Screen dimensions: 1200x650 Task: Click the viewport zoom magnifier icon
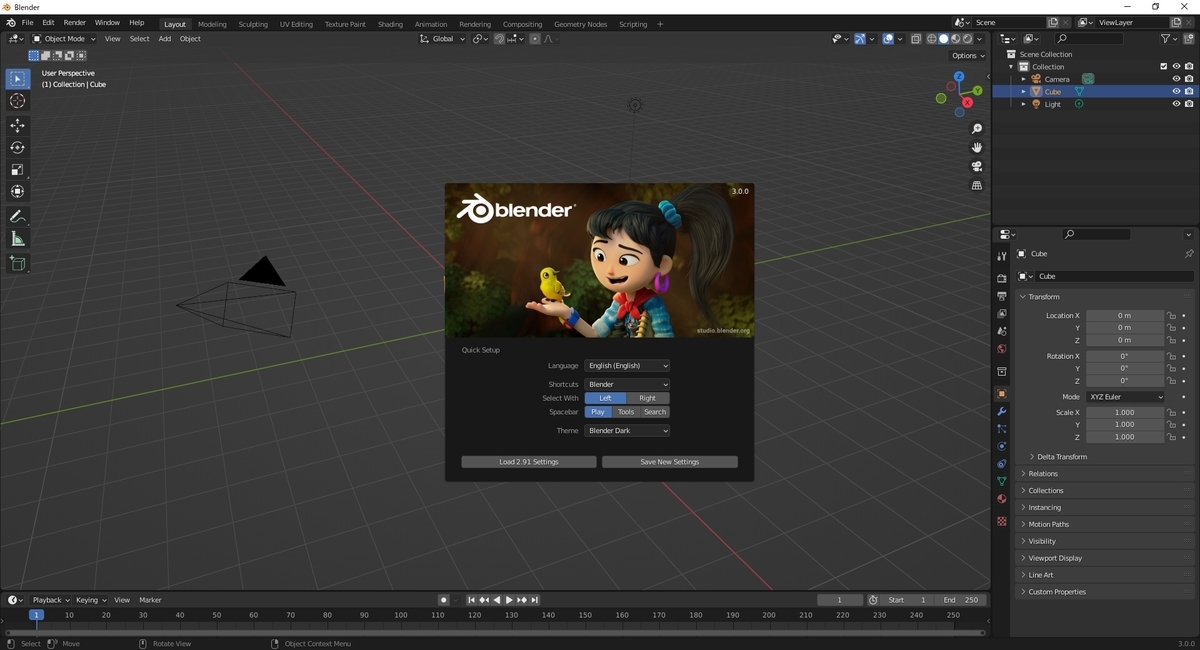point(977,129)
